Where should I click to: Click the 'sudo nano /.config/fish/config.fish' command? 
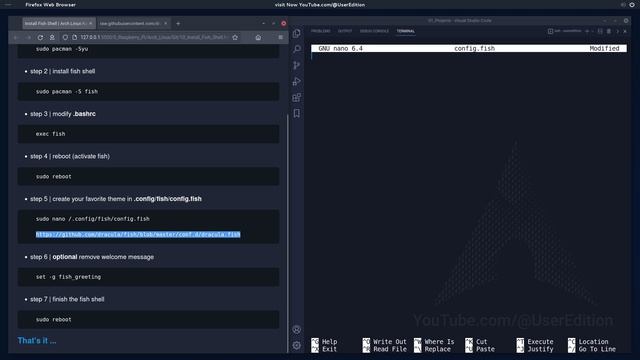tap(93, 219)
